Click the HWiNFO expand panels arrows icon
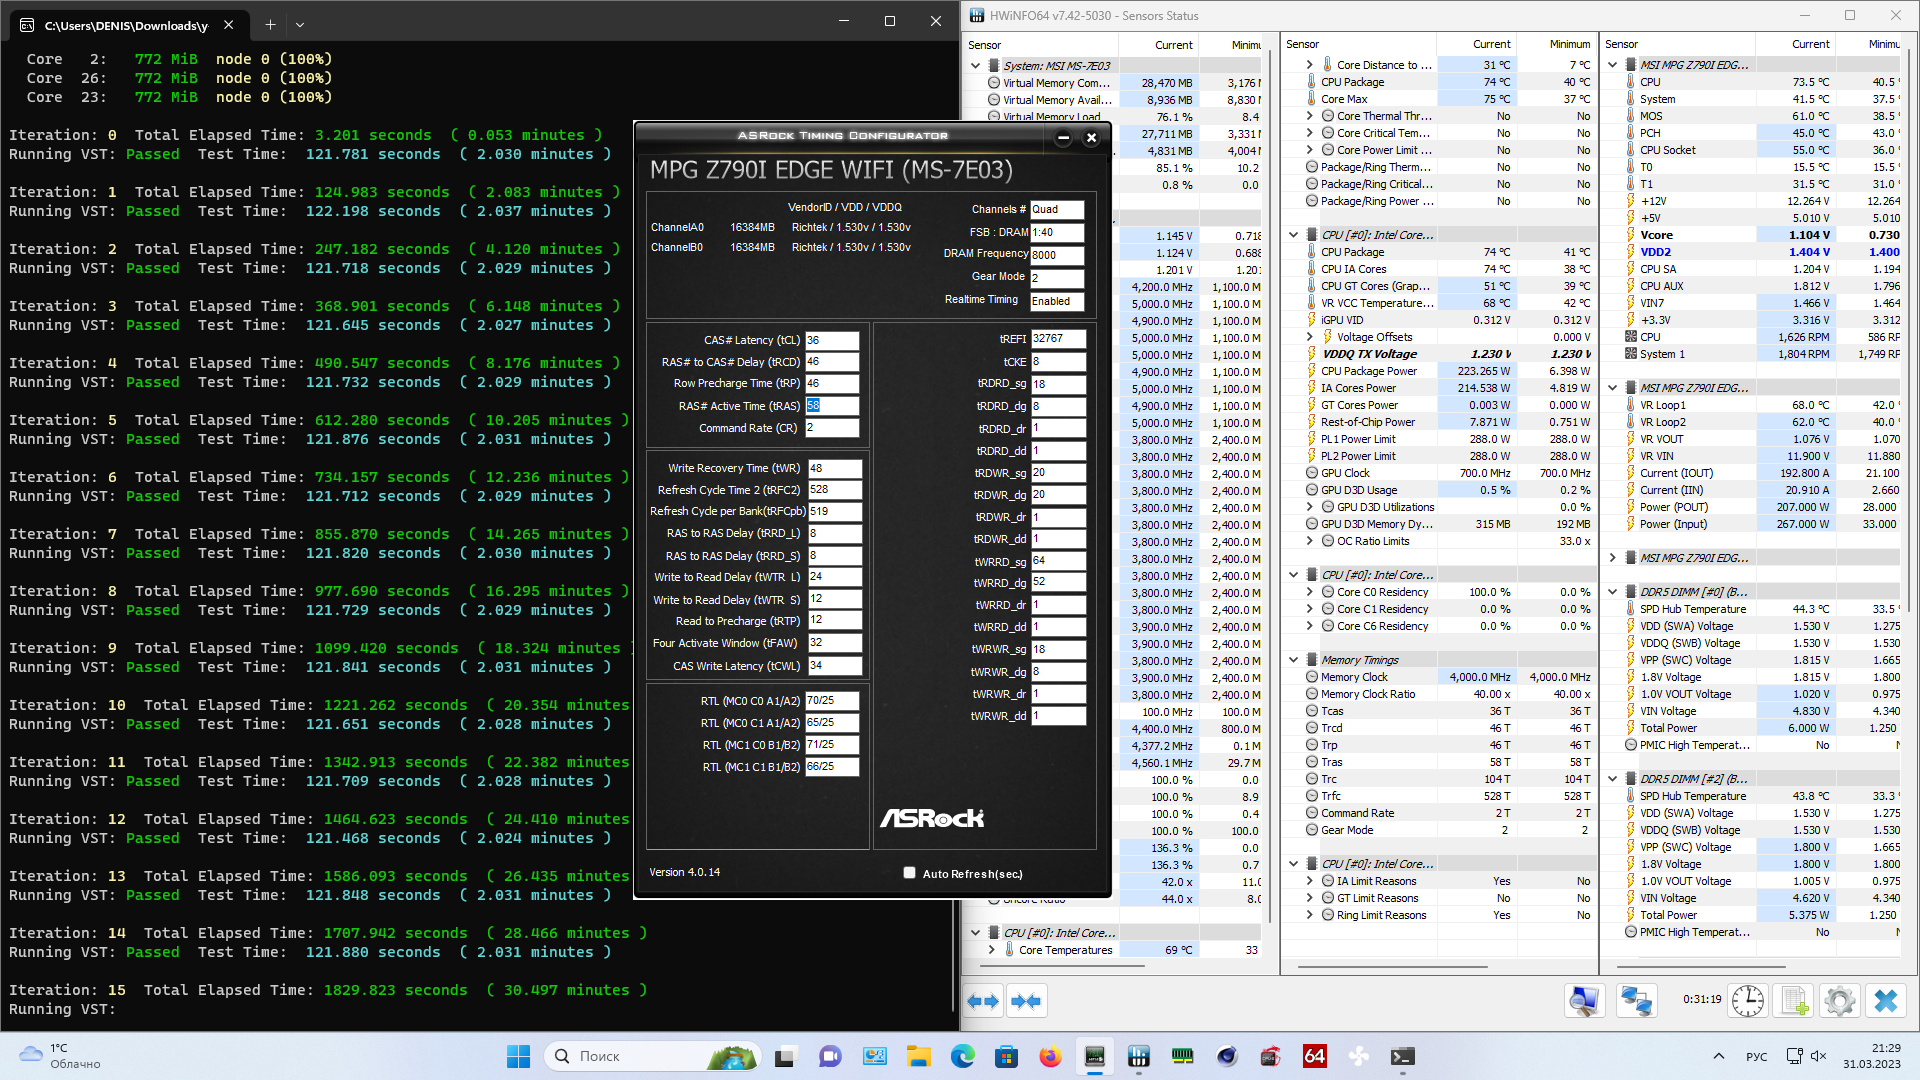The width and height of the screenshot is (1920, 1080). point(983,1001)
